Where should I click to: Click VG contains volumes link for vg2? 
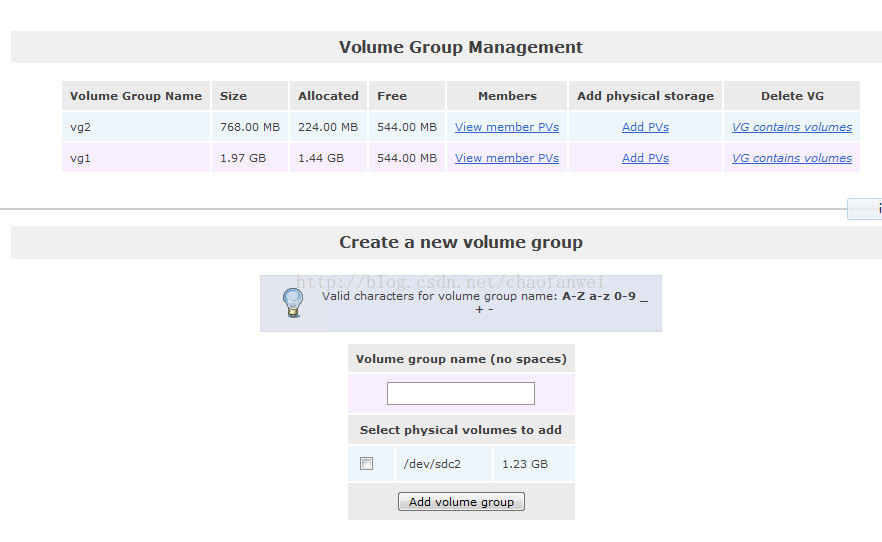pos(791,127)
